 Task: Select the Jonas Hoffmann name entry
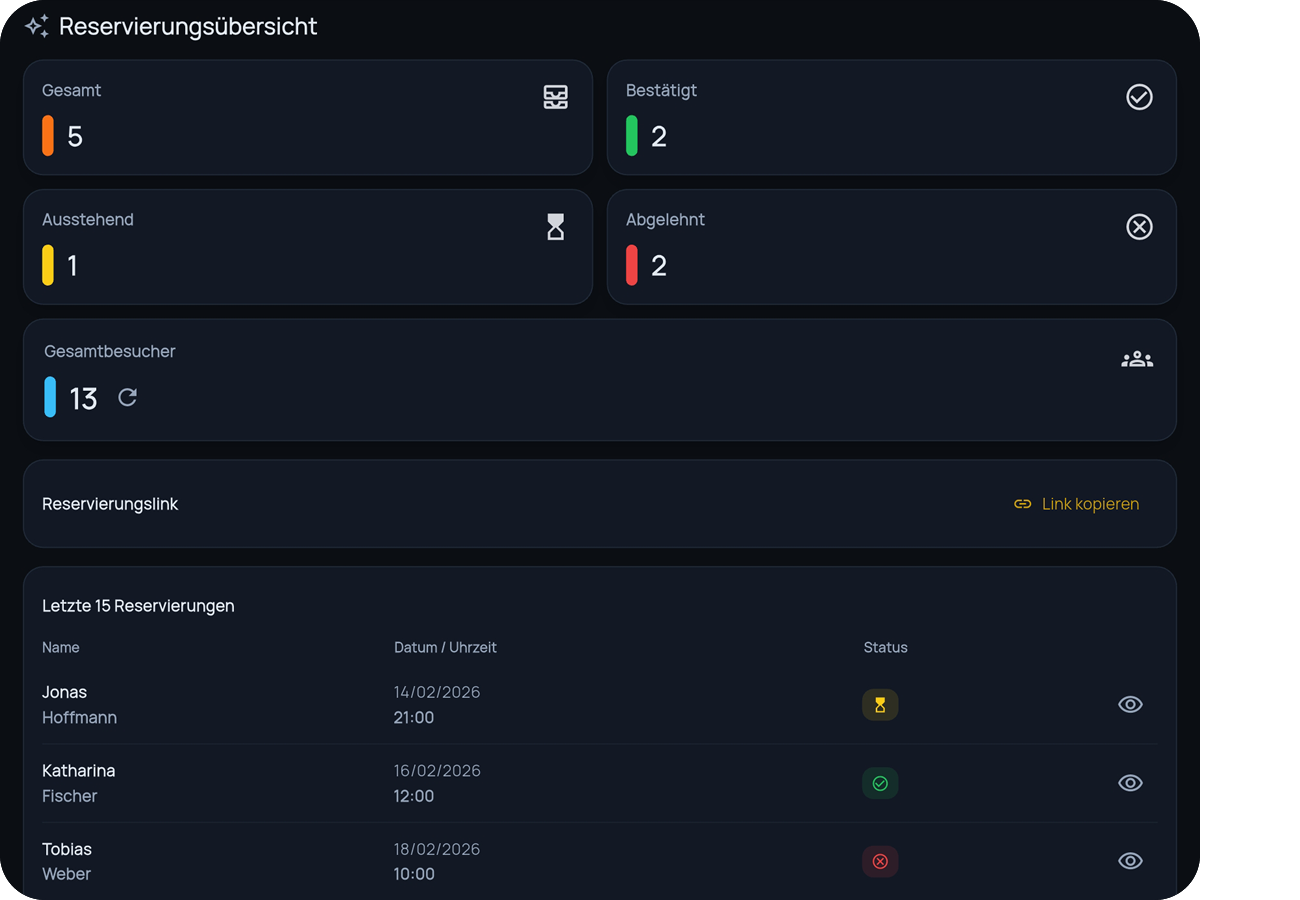79,705
